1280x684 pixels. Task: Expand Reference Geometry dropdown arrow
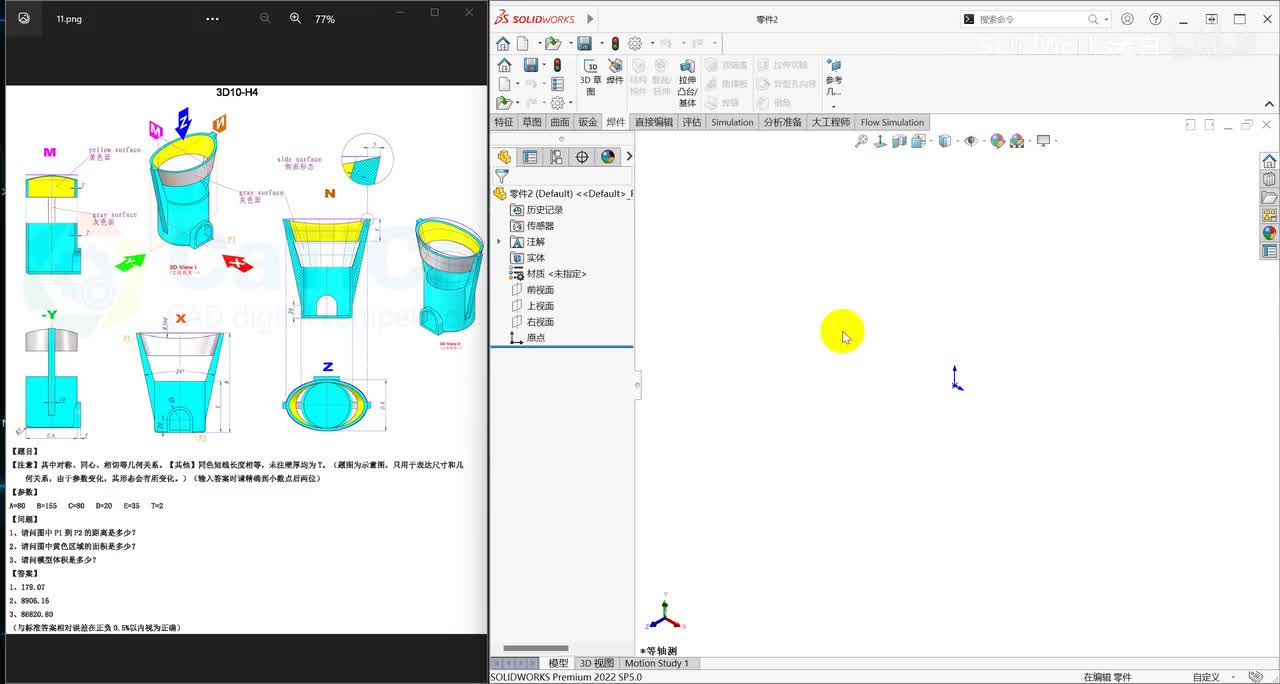833,106
